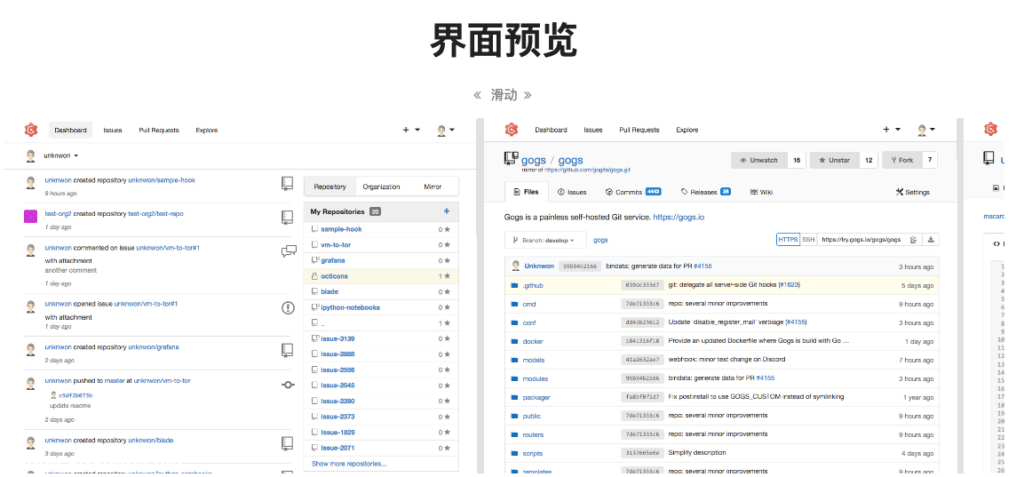Click the star count 12 beside Unstar
The image size is (1024, 477).
(869, 160)
